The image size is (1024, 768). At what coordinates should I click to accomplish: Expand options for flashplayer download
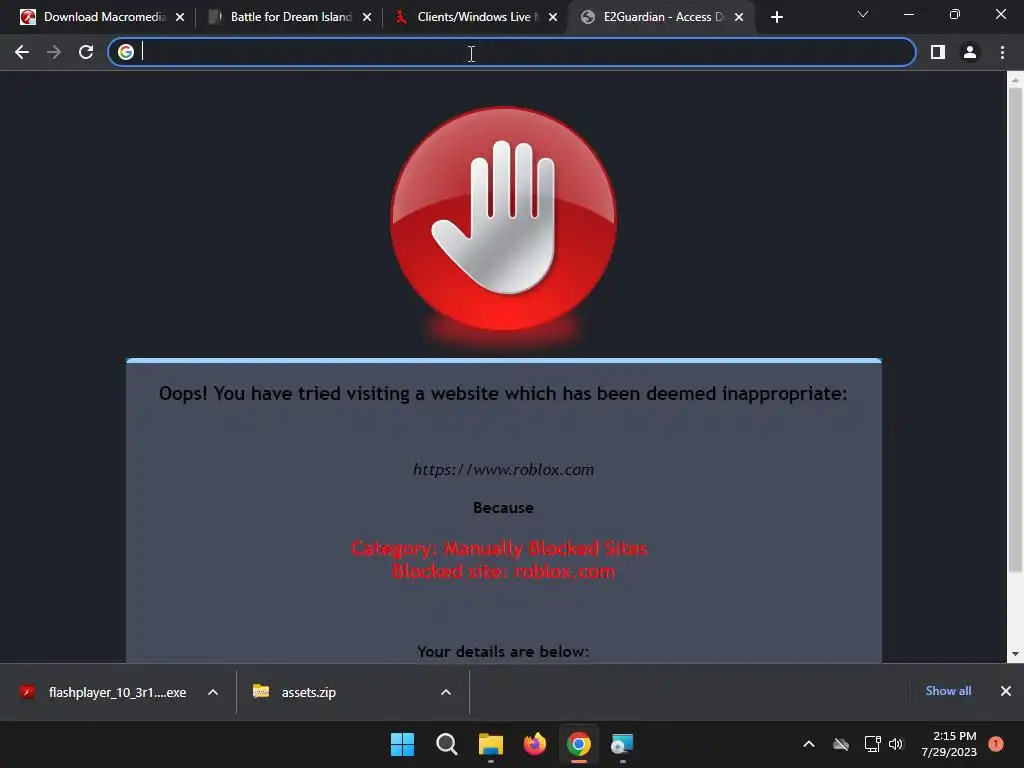click(x=213, y=692)
